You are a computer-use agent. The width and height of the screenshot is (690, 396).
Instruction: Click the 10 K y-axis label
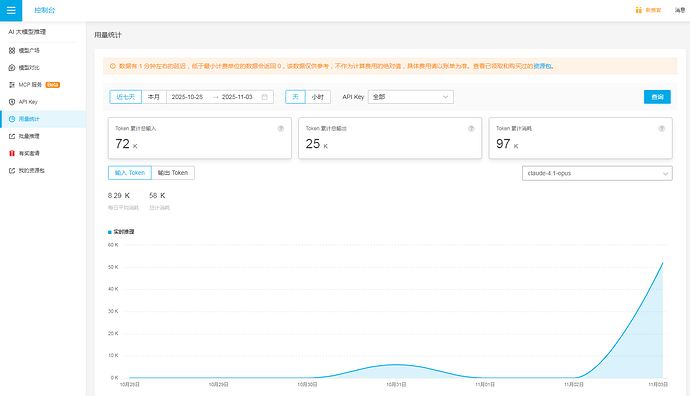pos(113,356)
